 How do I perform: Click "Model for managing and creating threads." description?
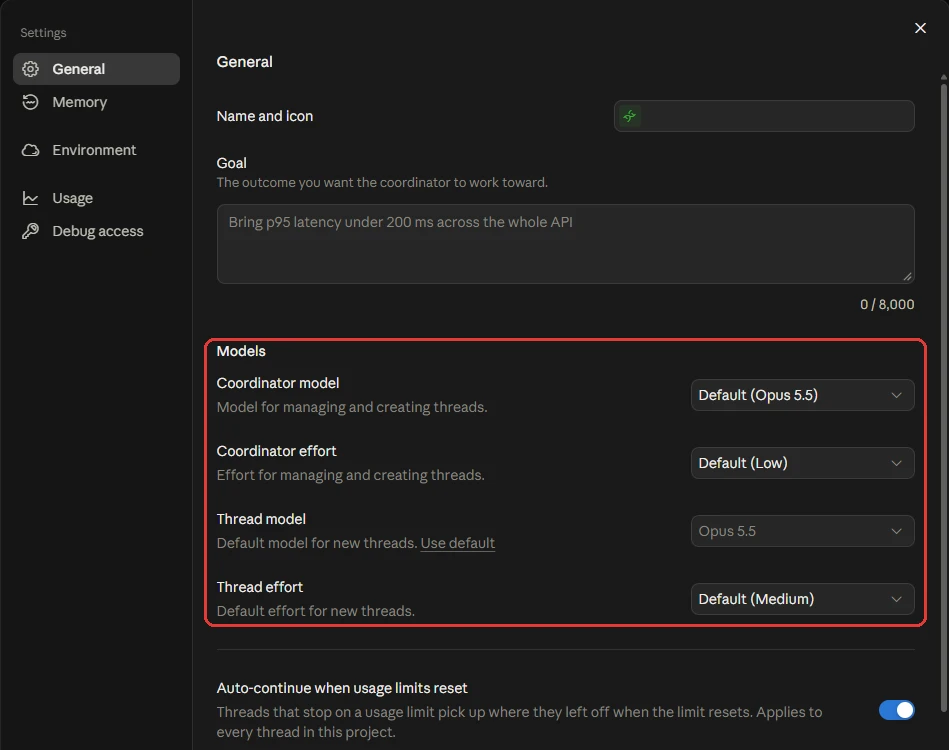pos(352,407)
